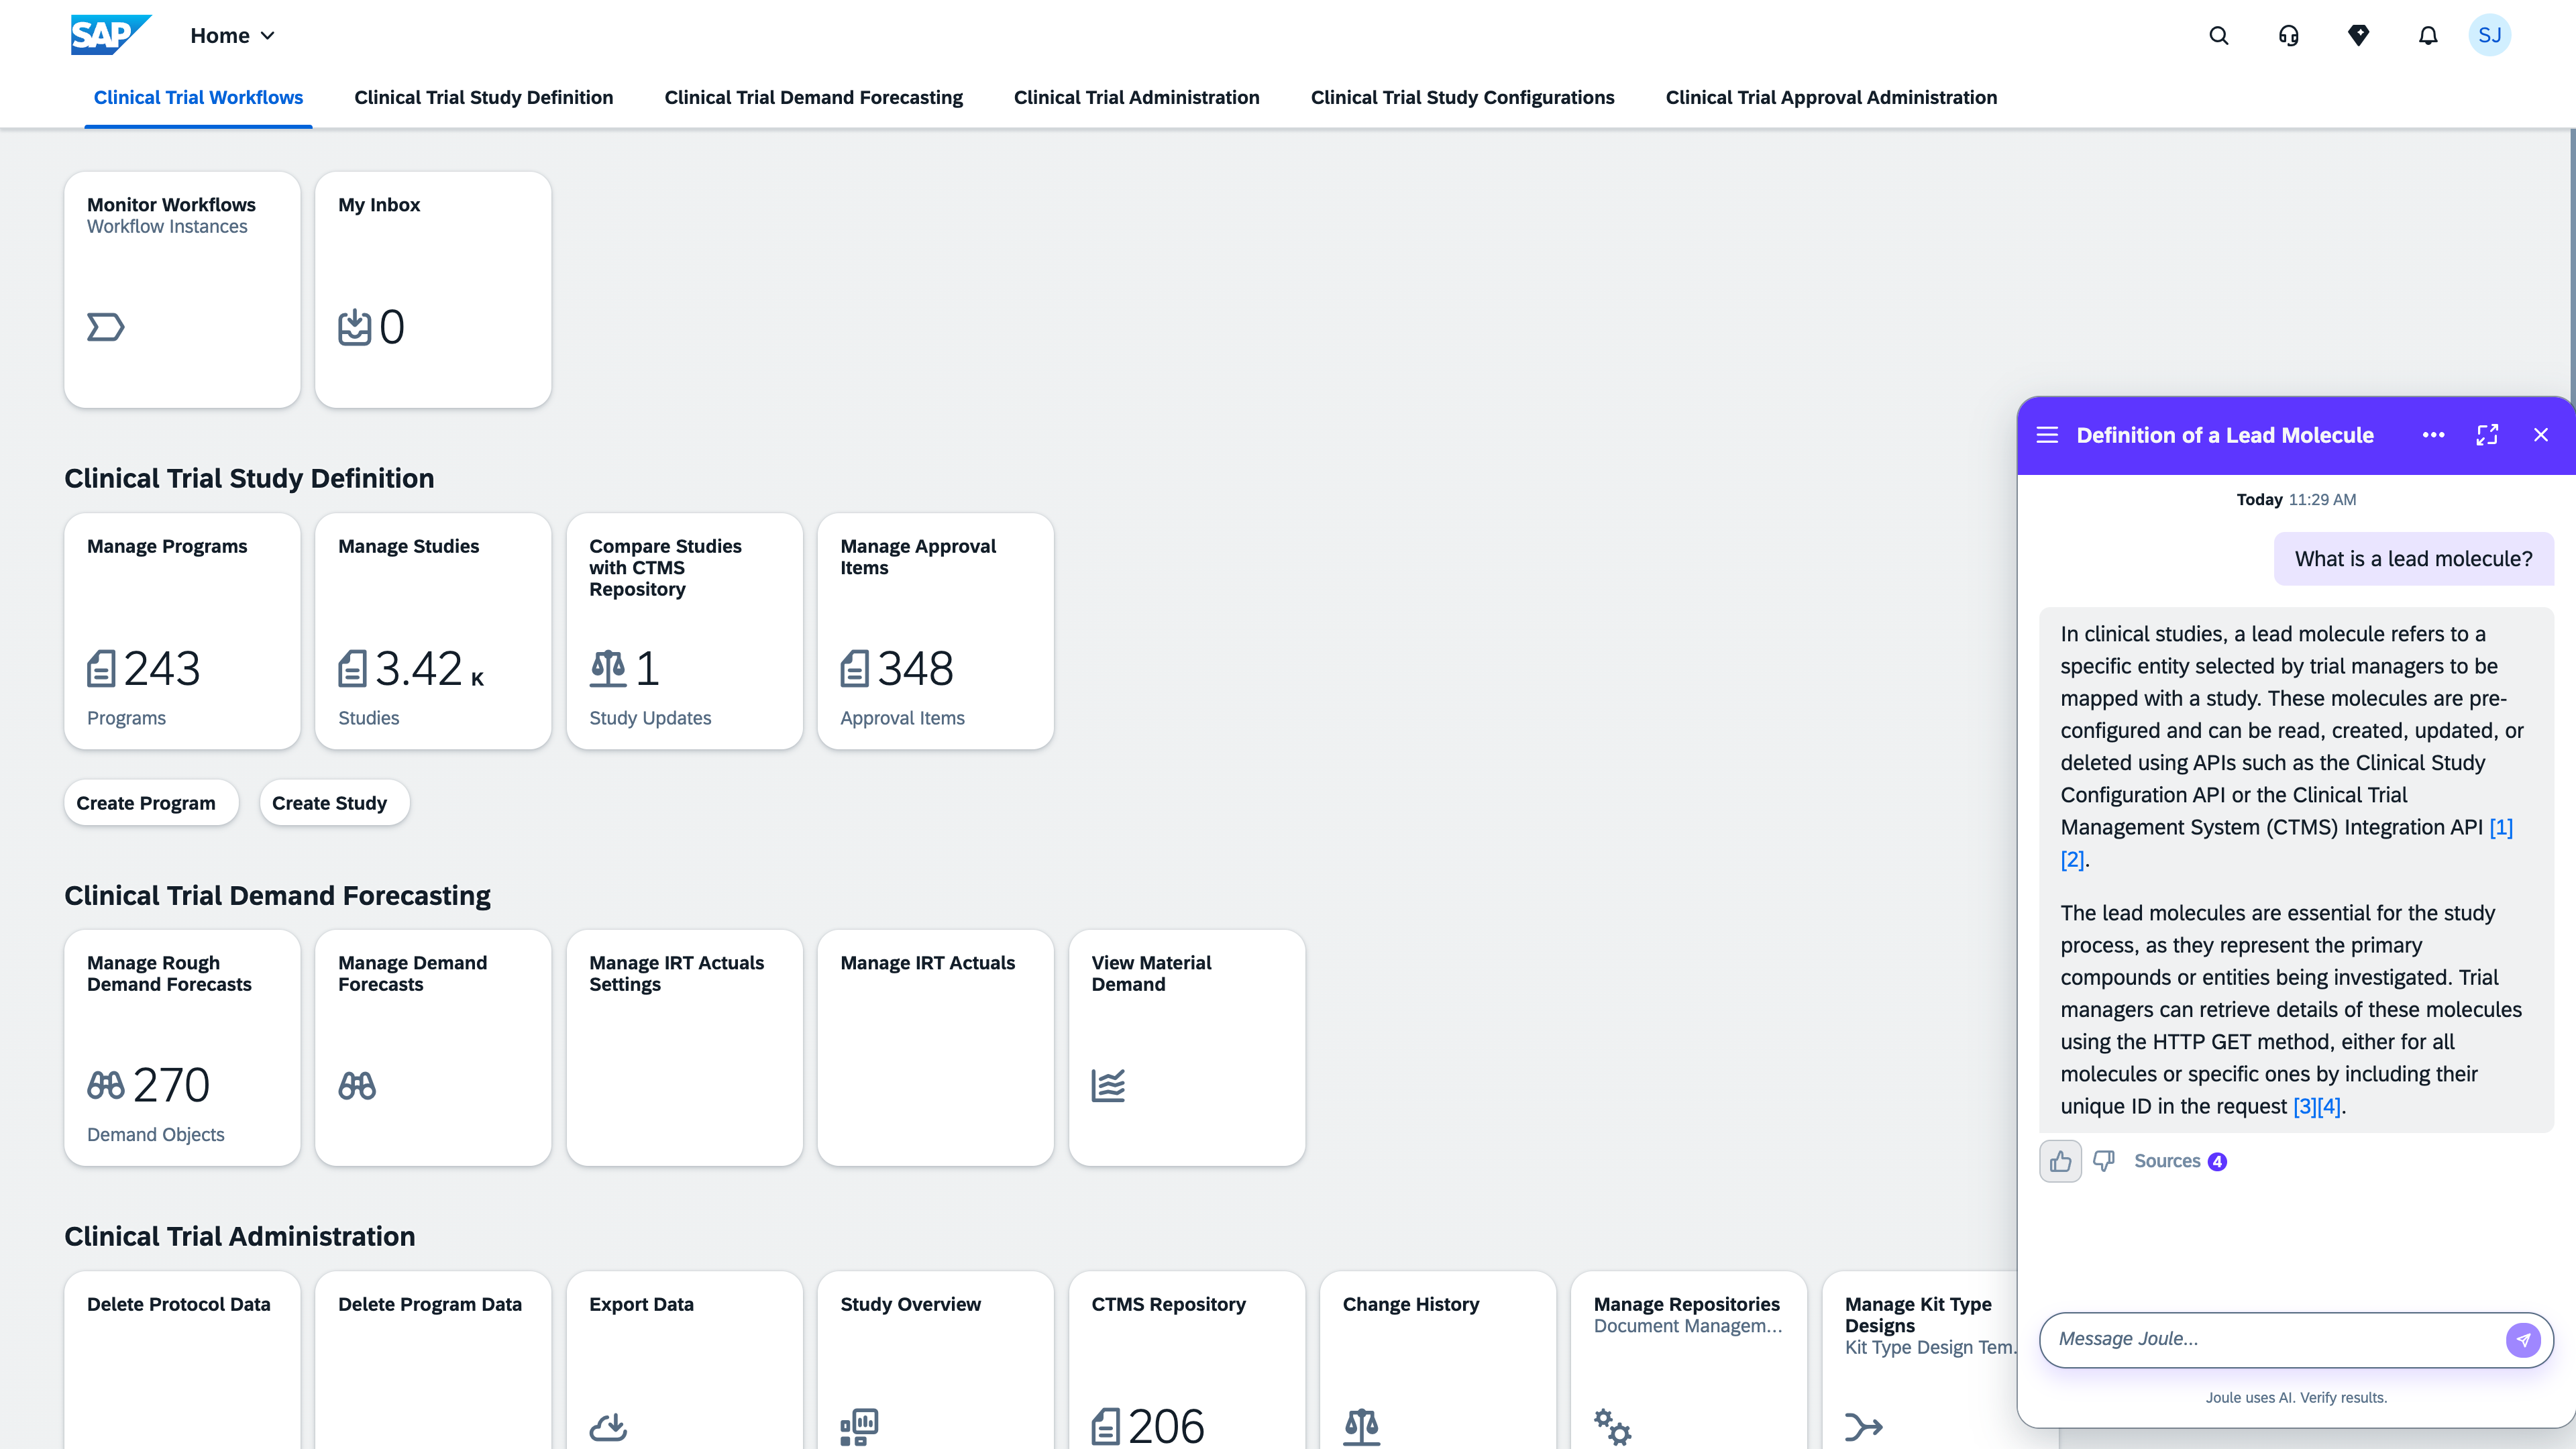Open Clinical Trial Study Configurations tab
The height and width of the screenshot is (1449, 2576).
tap(1462, 97)
